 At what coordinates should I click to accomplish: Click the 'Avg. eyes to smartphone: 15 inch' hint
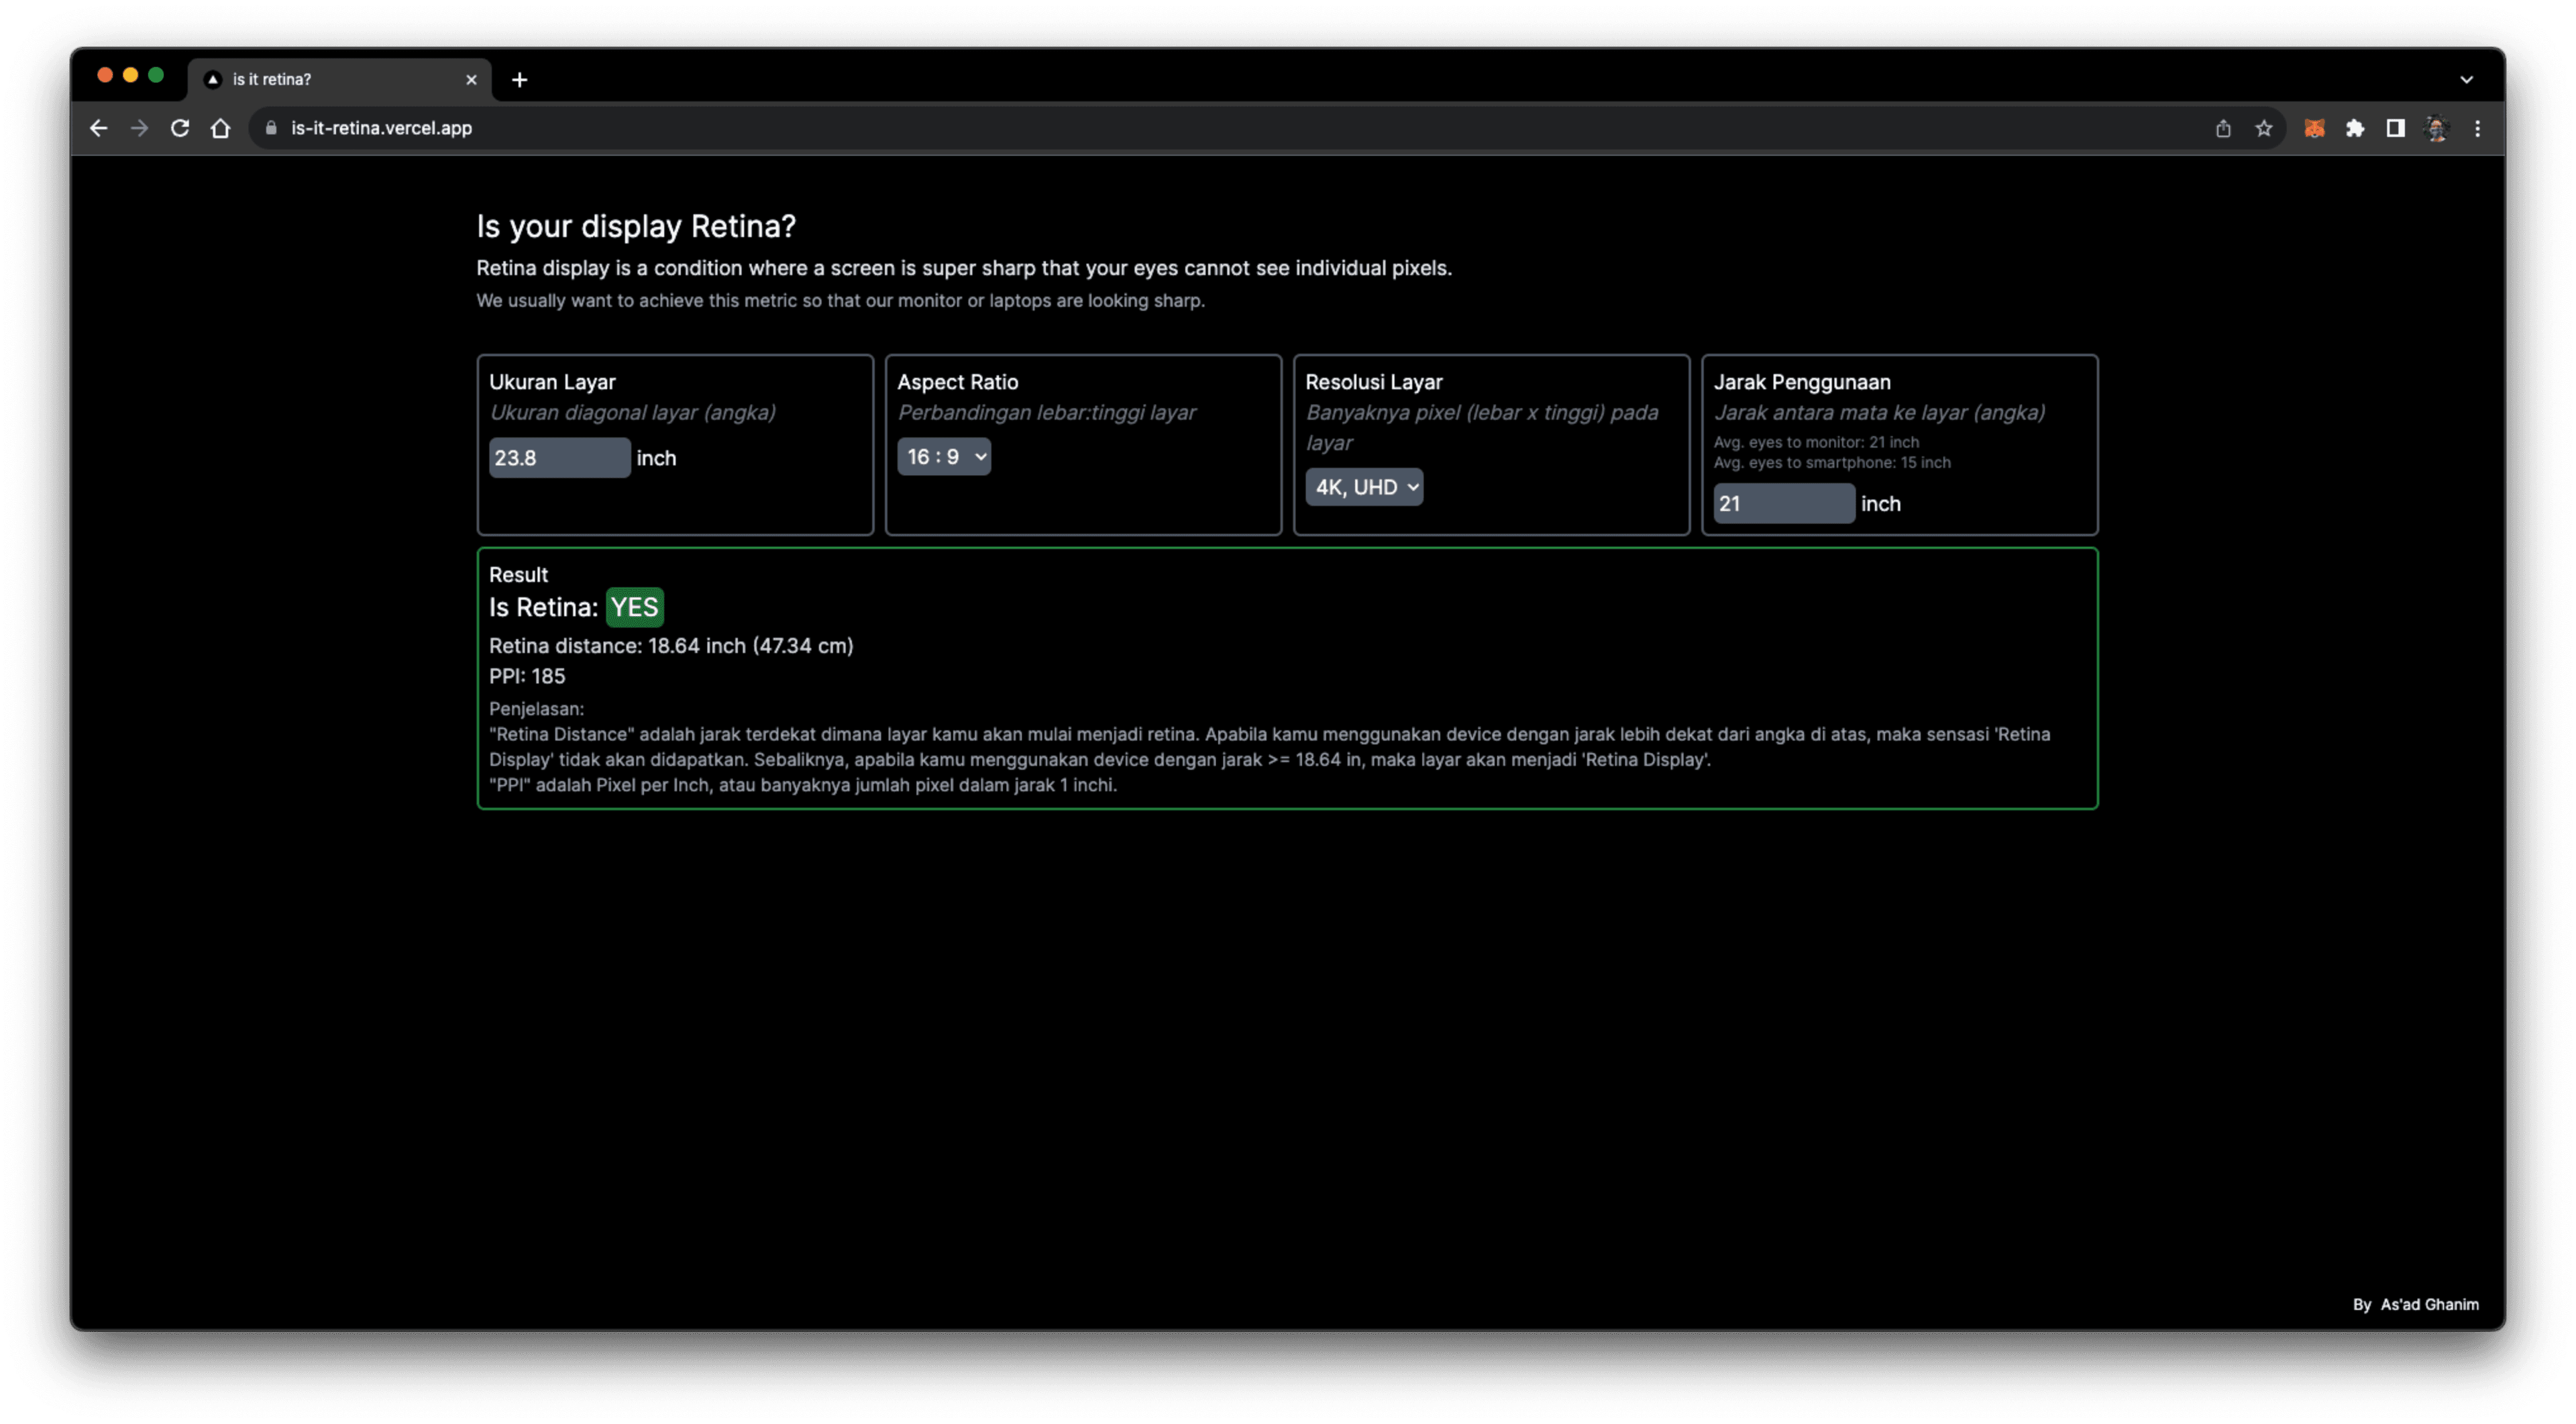1831,462
